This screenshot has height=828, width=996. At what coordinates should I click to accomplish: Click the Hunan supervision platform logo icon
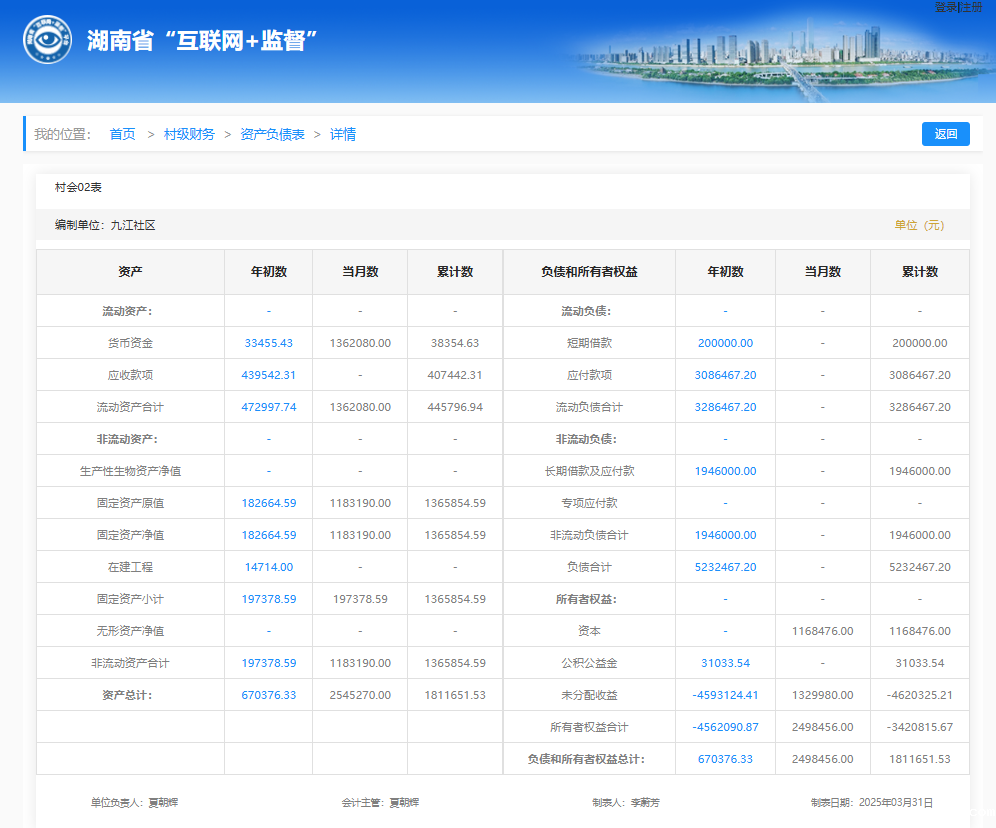coord(48,40)
